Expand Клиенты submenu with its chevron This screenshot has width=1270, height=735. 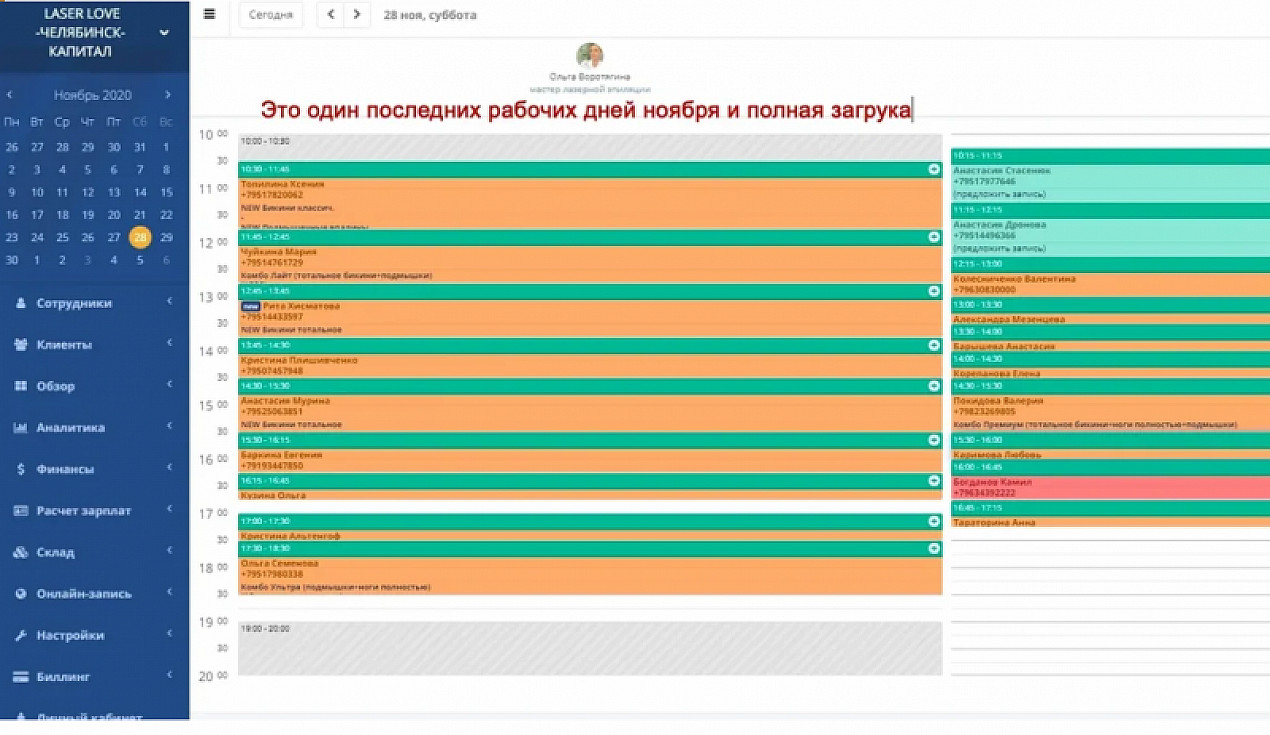coord(170,343)
